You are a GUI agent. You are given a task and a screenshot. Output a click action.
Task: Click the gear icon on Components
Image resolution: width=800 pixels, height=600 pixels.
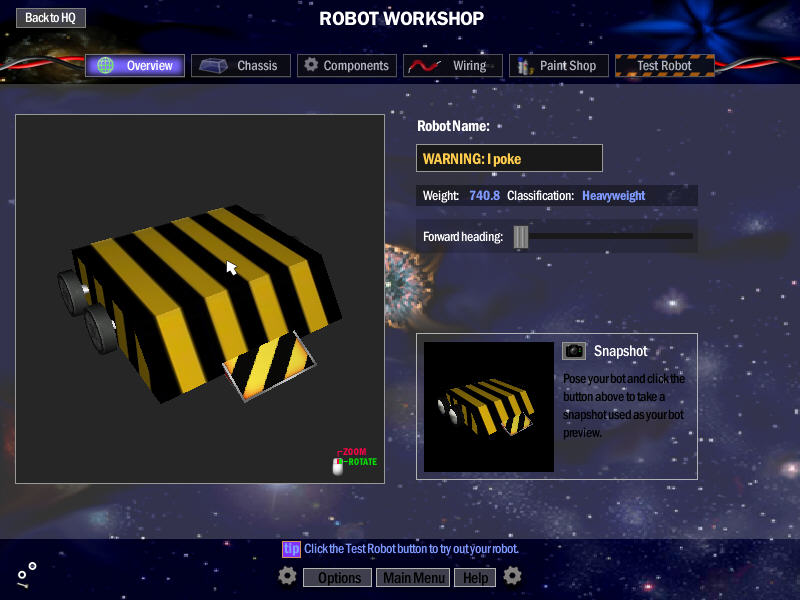click(311, 64)
